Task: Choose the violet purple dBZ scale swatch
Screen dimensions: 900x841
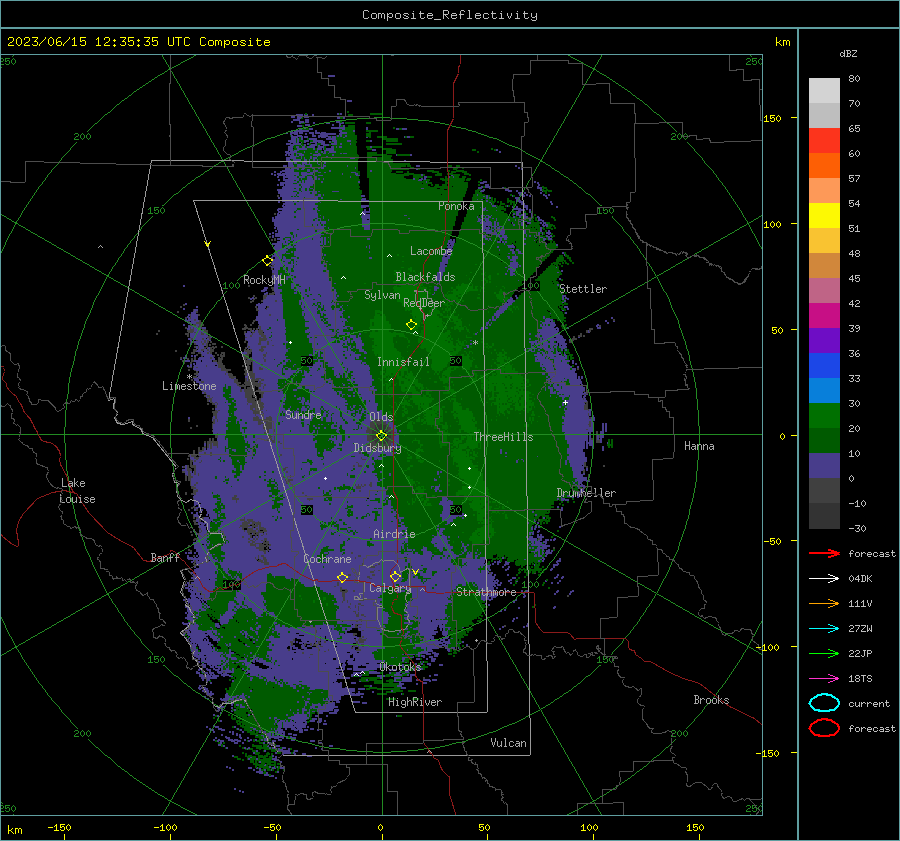Action: (x=824, y=340)
